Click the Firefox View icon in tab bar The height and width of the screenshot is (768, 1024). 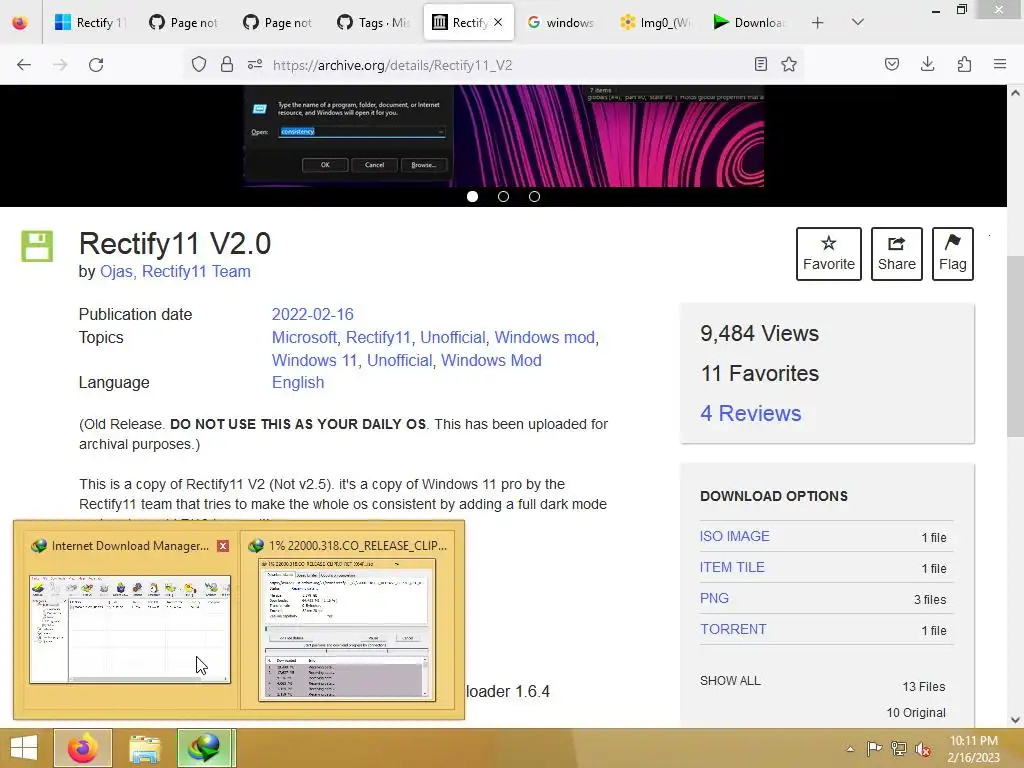pyautogui.click(x=20, y=23)
